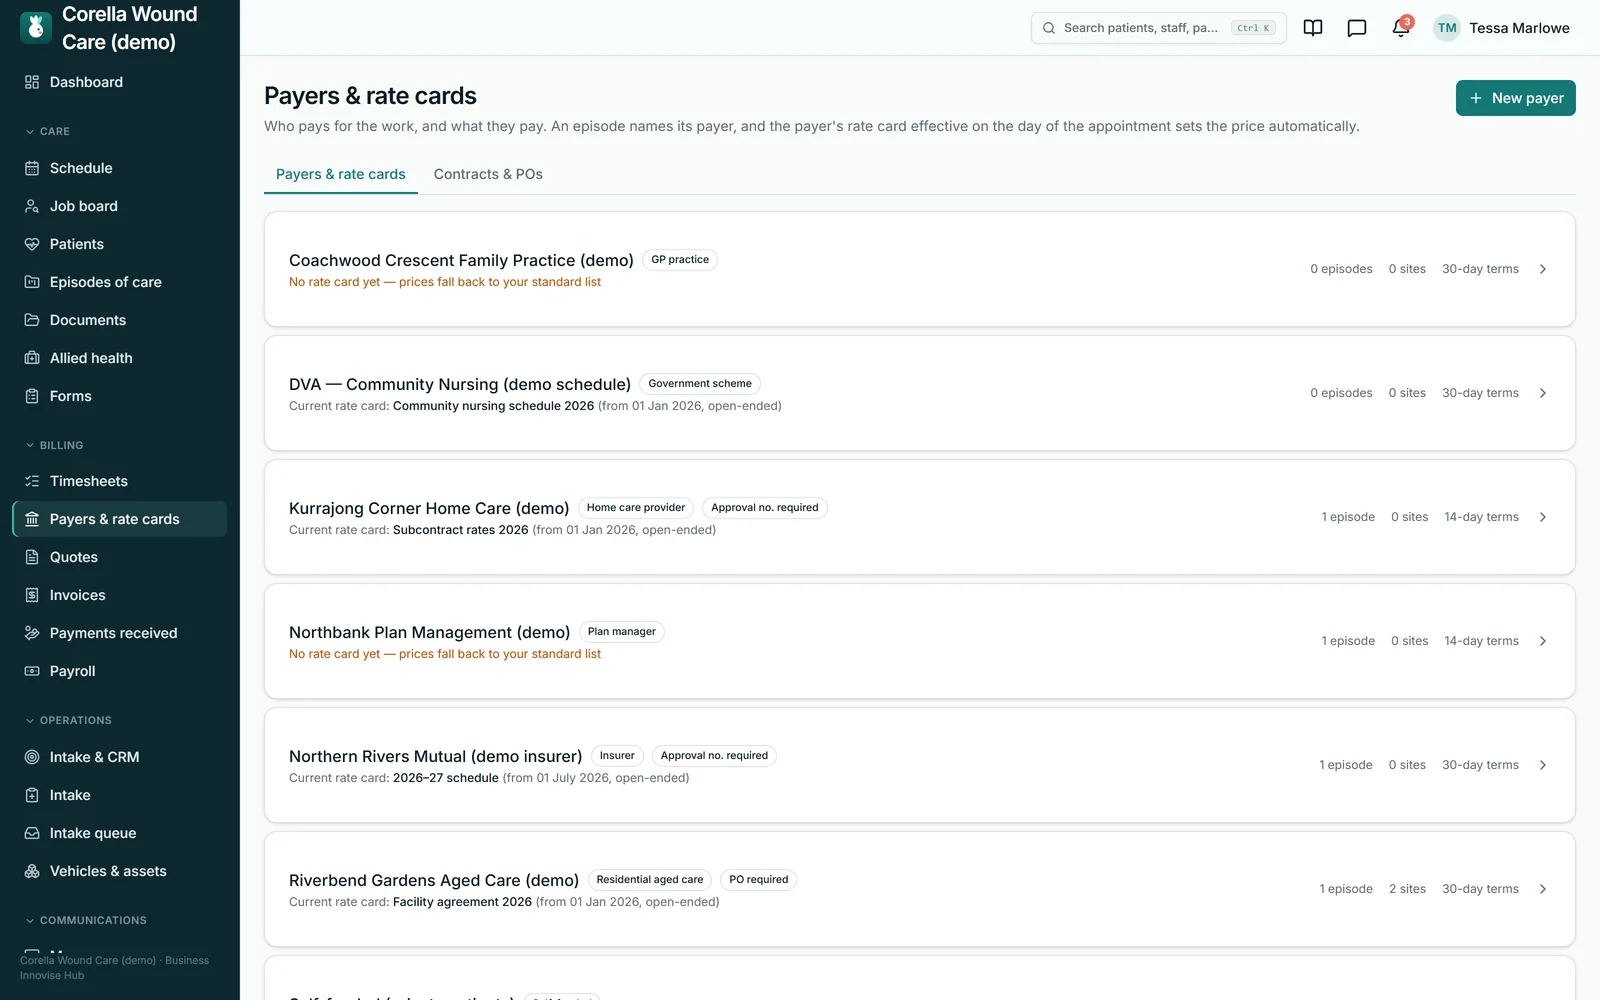Open the Dashboard icon in sidebar
The width and height of the screenshot is (1600, 1000).
click(32, 82)
